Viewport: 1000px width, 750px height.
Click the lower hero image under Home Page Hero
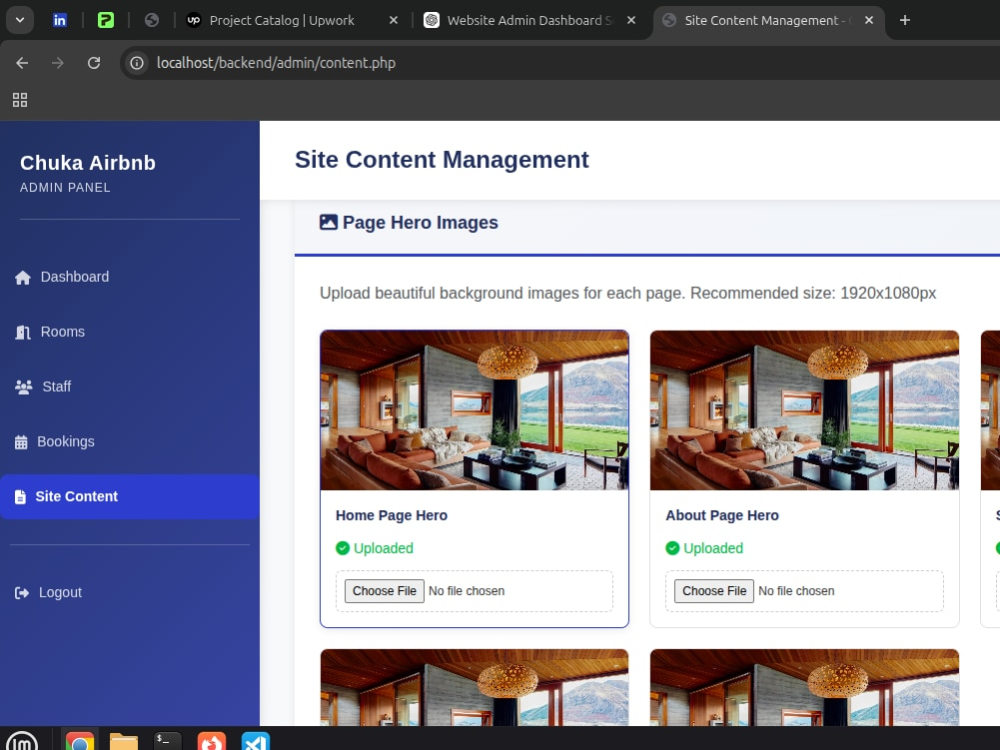(474, 688)
